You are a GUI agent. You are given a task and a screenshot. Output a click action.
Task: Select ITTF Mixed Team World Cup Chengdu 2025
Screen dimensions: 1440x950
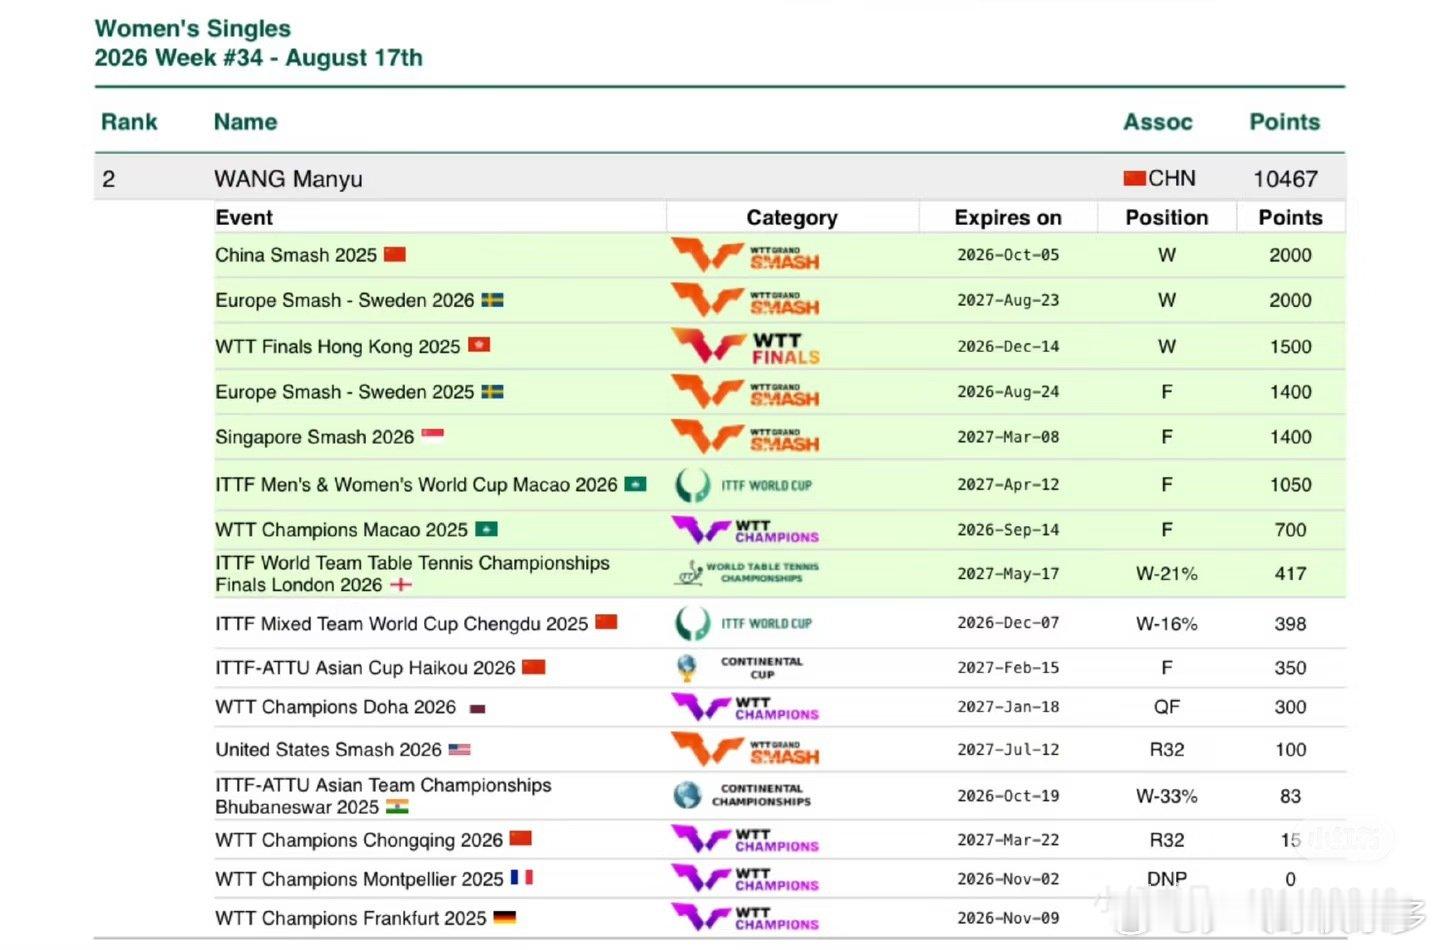click(402, 624)
